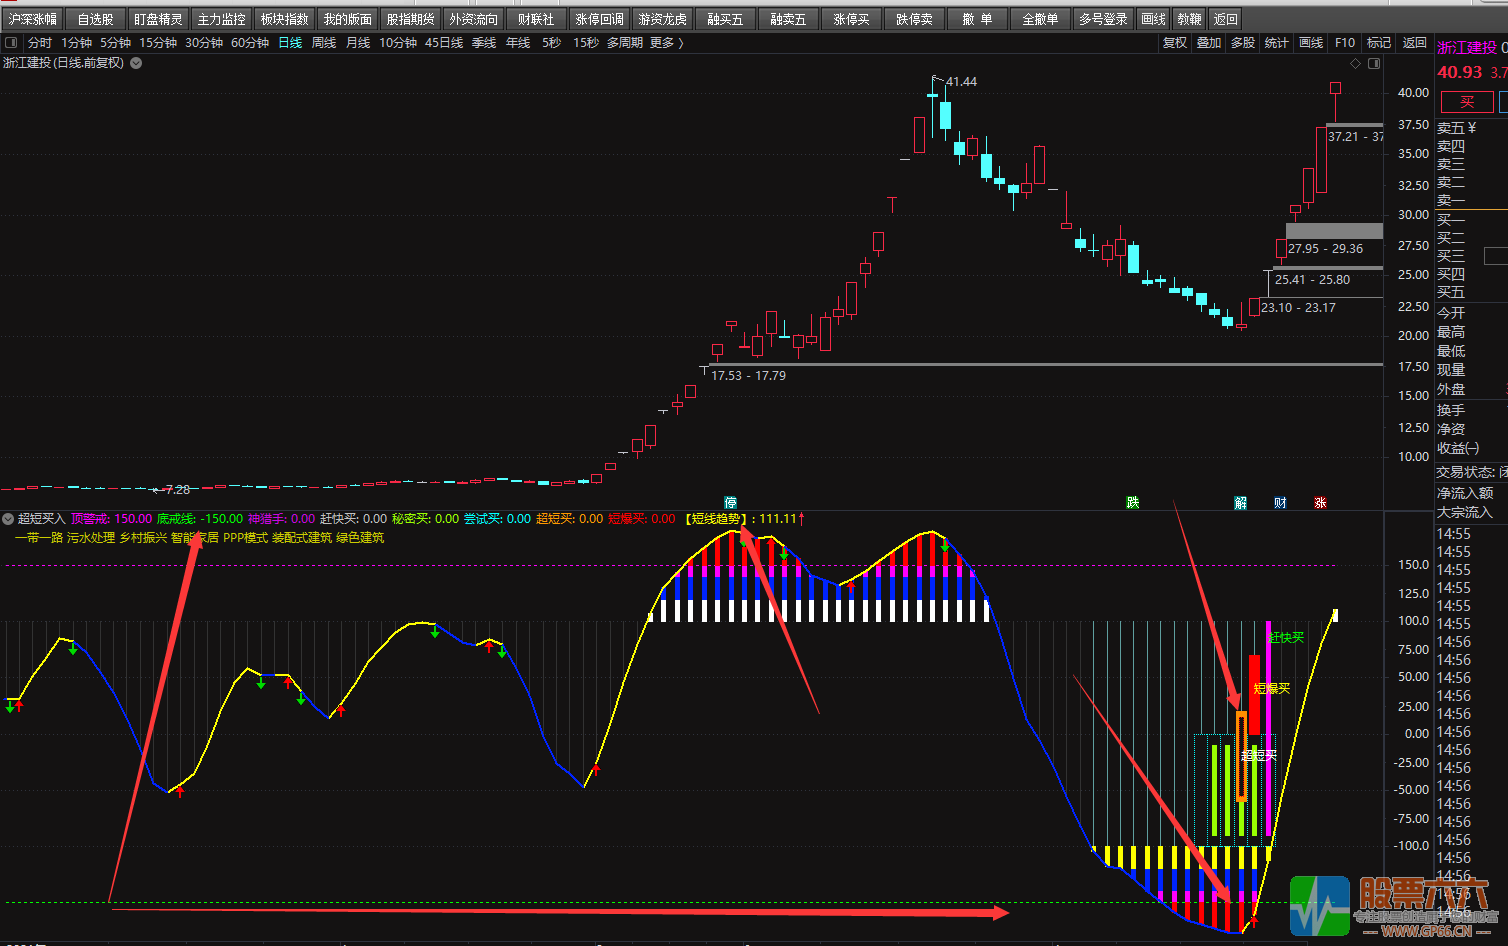This screenshot has height=946, width=1508.
Task: Select the 日线 daily period tab
Action: (290, 43)
